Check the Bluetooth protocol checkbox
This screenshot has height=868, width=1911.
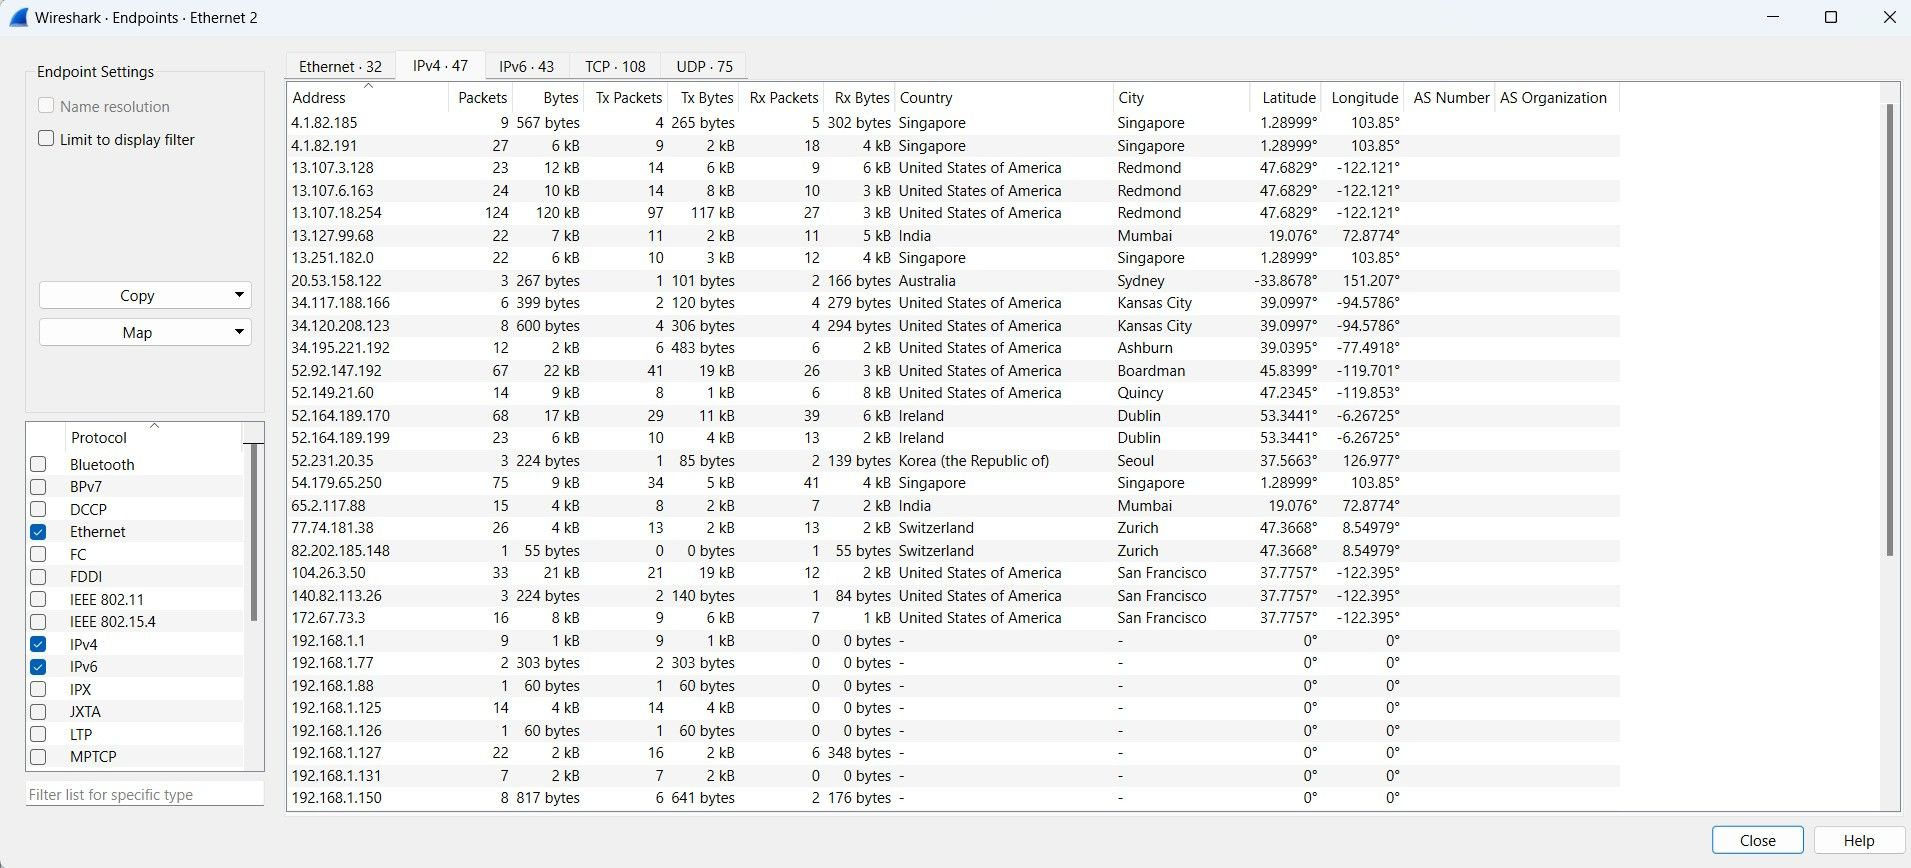(38, 464)
